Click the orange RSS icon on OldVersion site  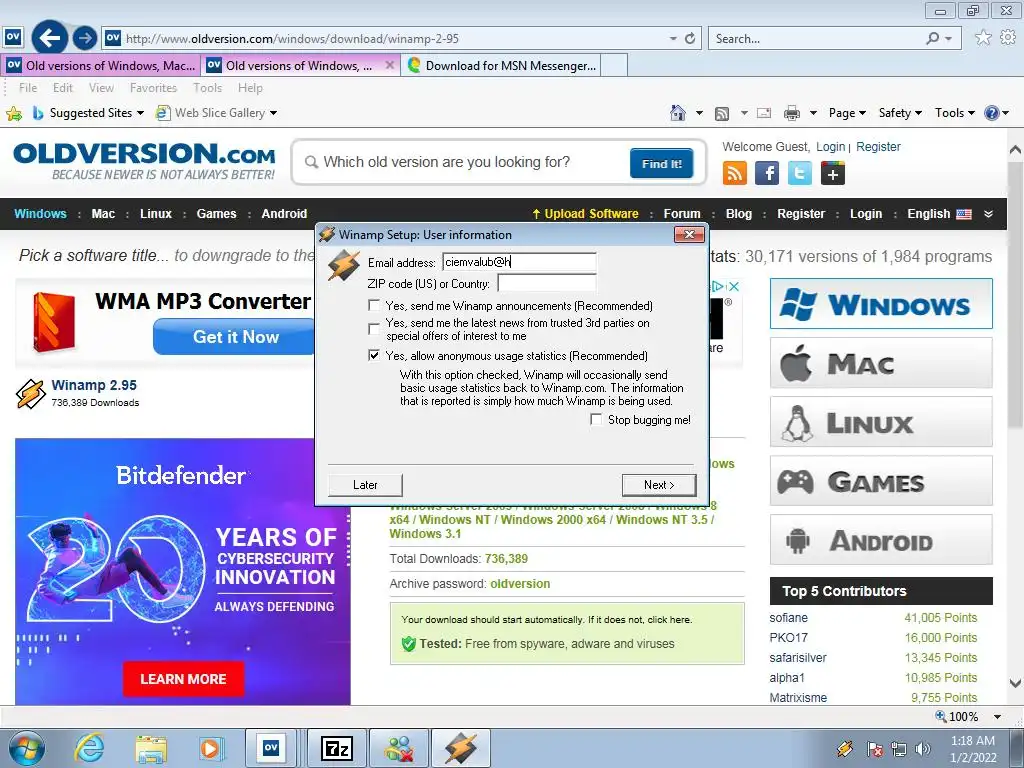(735, 173)
